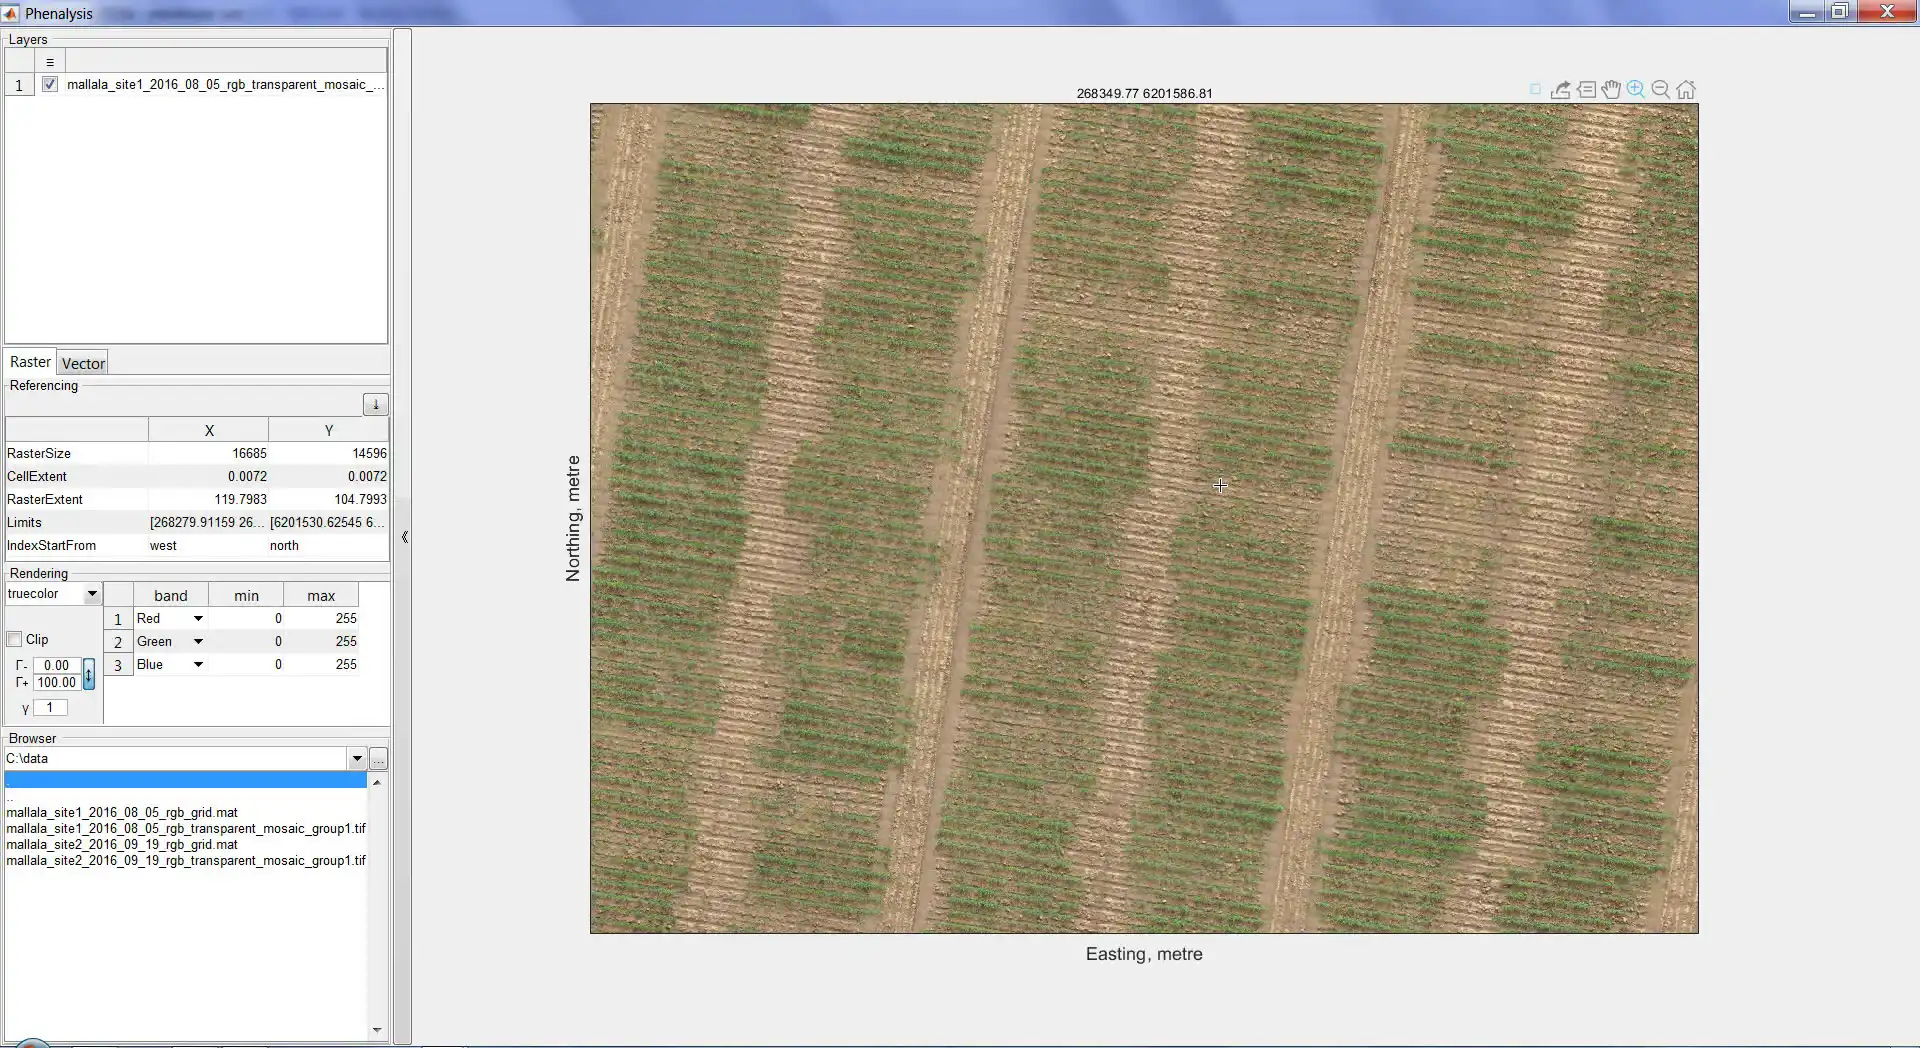Click the layers list menu (≡) header

click(50, 62)
